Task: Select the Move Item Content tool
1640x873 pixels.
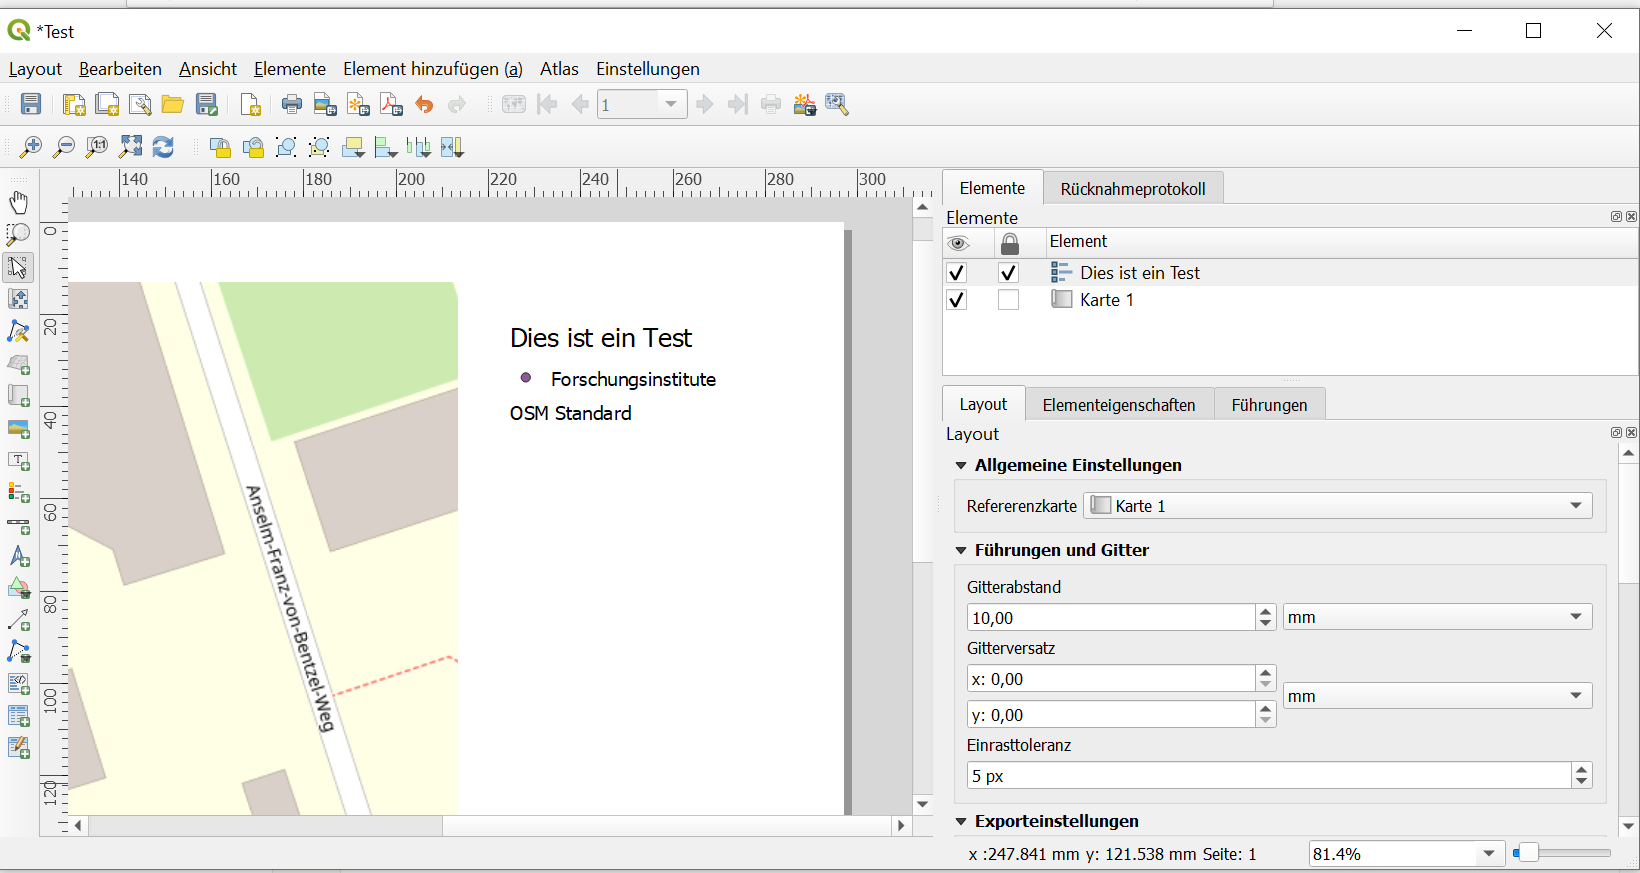Action: click(18, 299)
